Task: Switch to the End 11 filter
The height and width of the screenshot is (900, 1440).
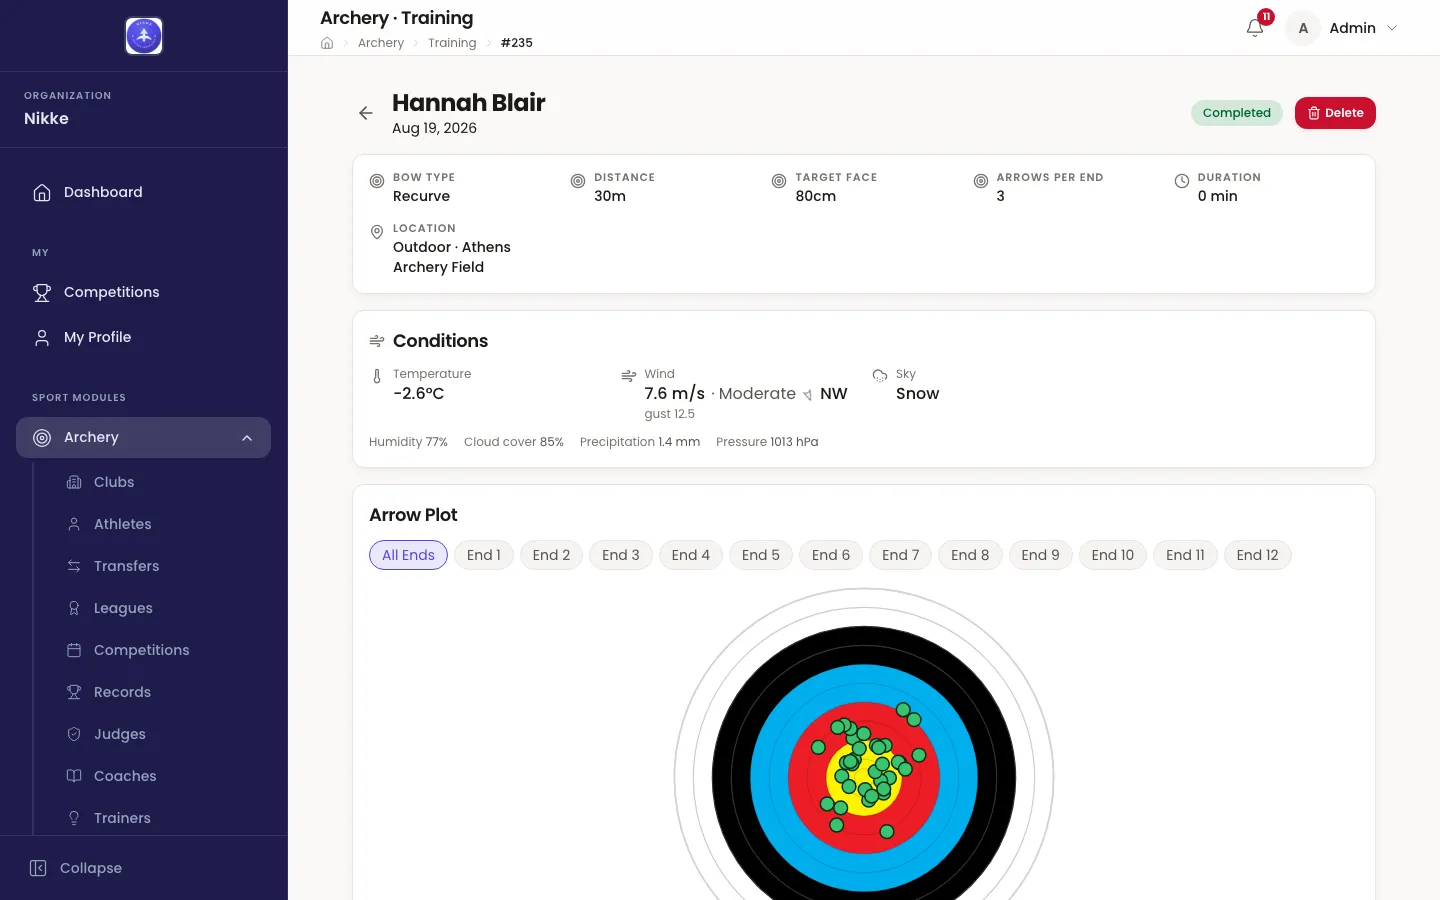Action: (1185, 555)
